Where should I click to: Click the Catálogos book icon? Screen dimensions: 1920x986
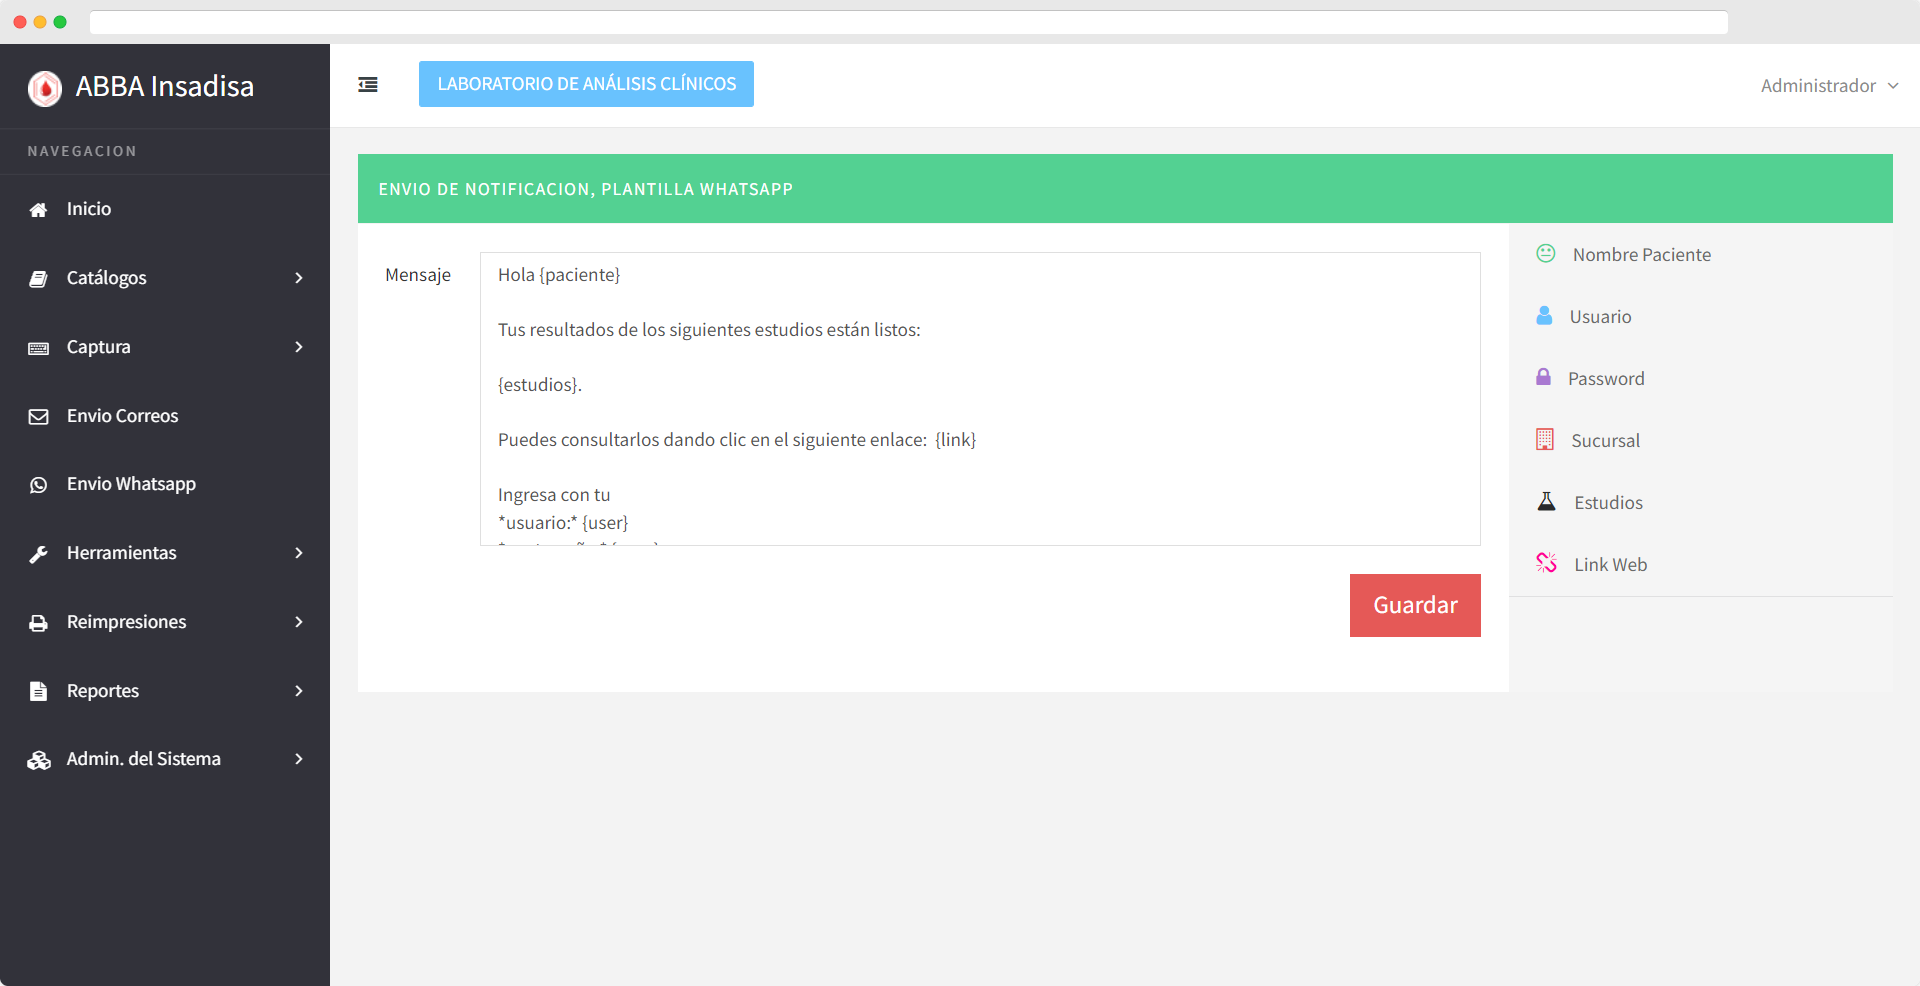coord(38,279)
